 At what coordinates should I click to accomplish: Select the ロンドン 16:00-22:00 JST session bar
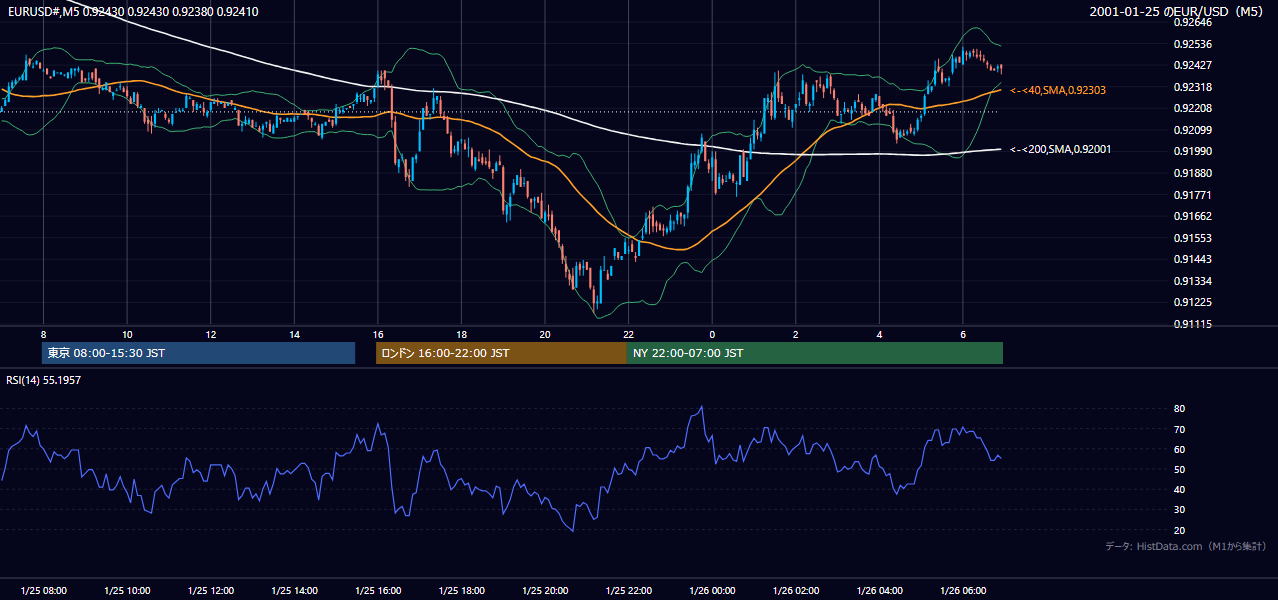pos(501,353)
